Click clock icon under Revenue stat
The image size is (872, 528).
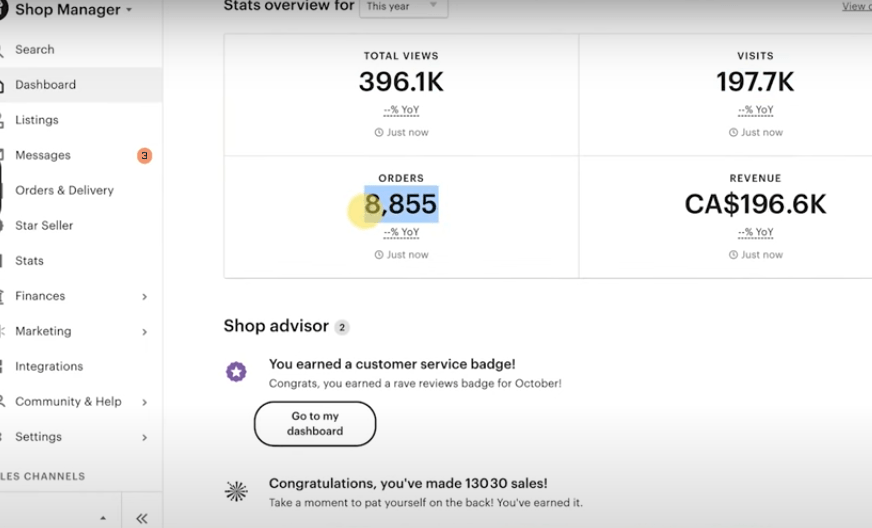(733, 255)
